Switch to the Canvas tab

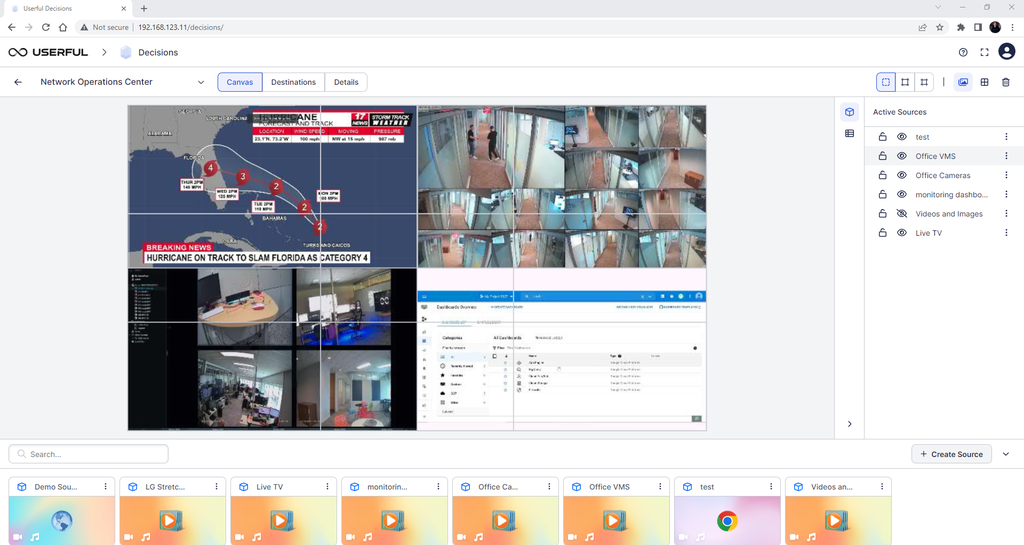click(x=240, y=82)
